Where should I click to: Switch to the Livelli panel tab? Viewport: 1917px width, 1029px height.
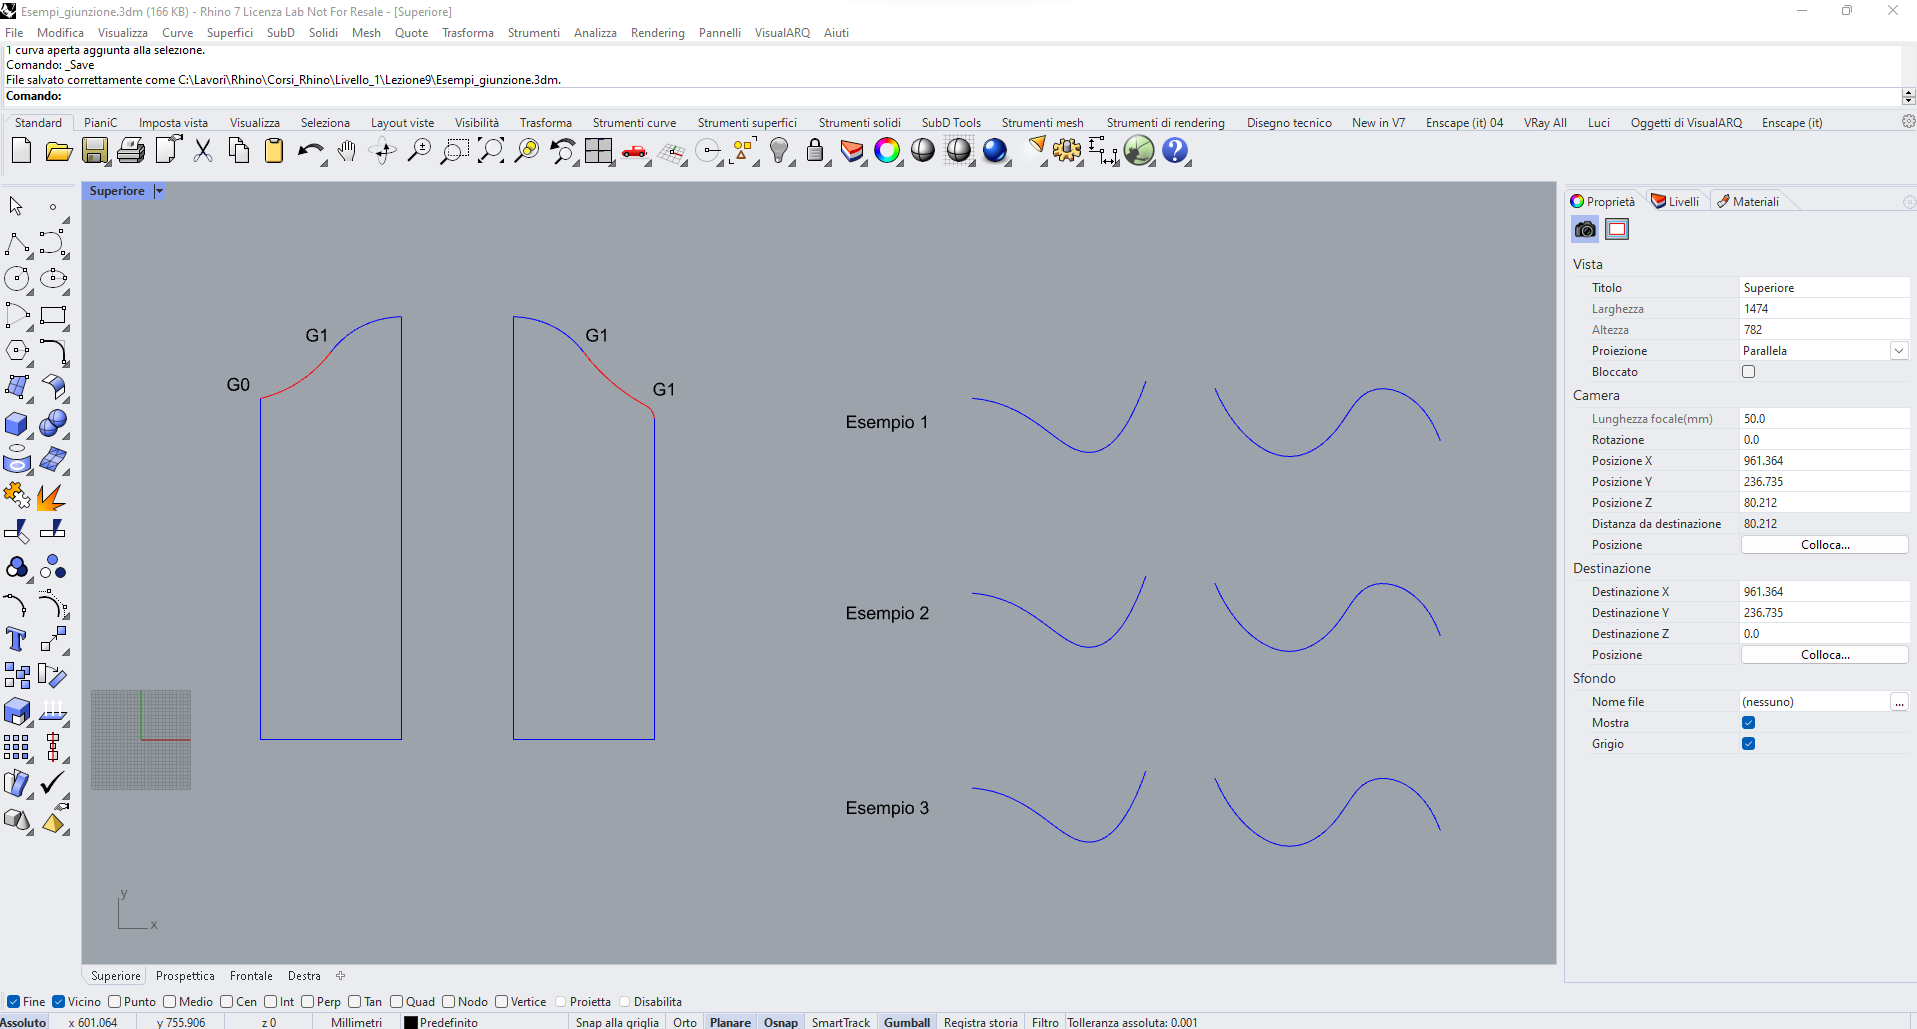pos(1676,201)
